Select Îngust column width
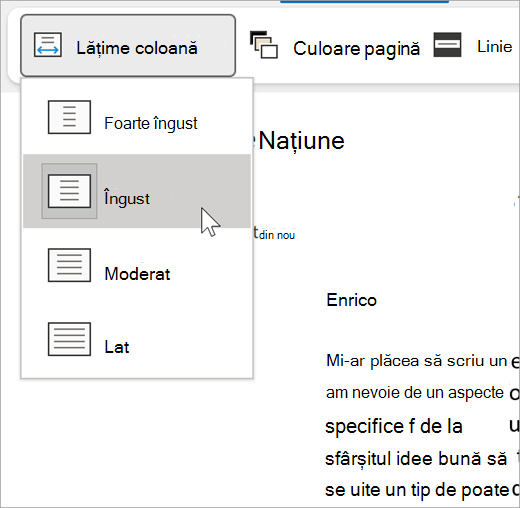This screenshot has height=508, width=520. (x=137, y=191)
